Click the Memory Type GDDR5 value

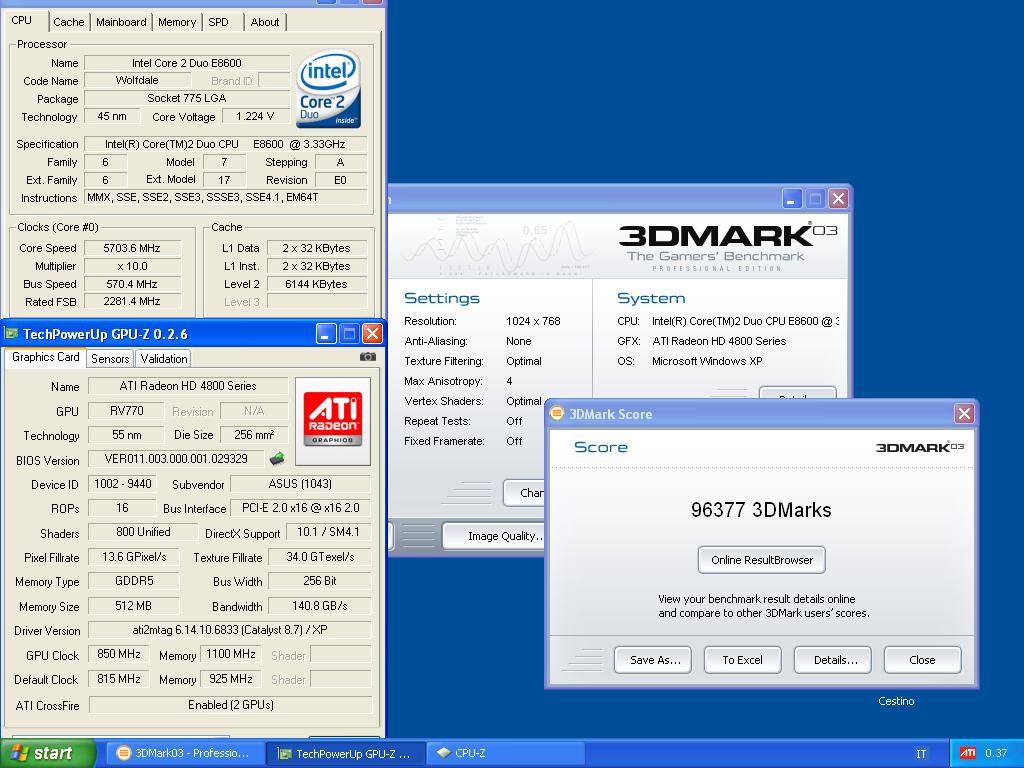pyautogui.click(x=134, y=581)
